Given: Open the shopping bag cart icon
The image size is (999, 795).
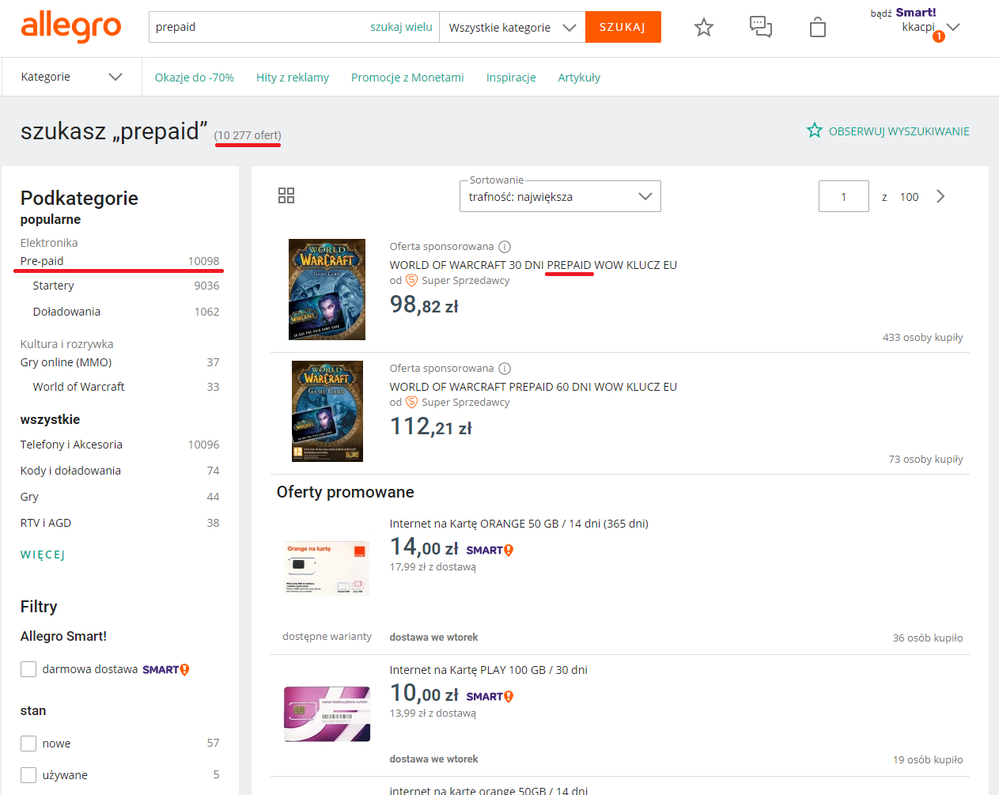Looking at the screenshot, I should [x=818, y=28].
